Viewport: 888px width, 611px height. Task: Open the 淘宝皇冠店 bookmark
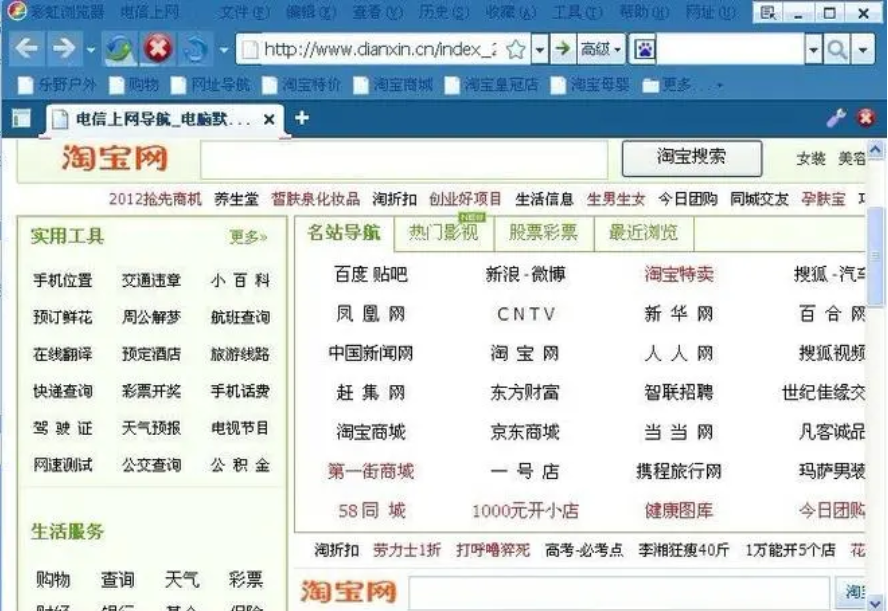pyautogui.click(x=492, y=85)
